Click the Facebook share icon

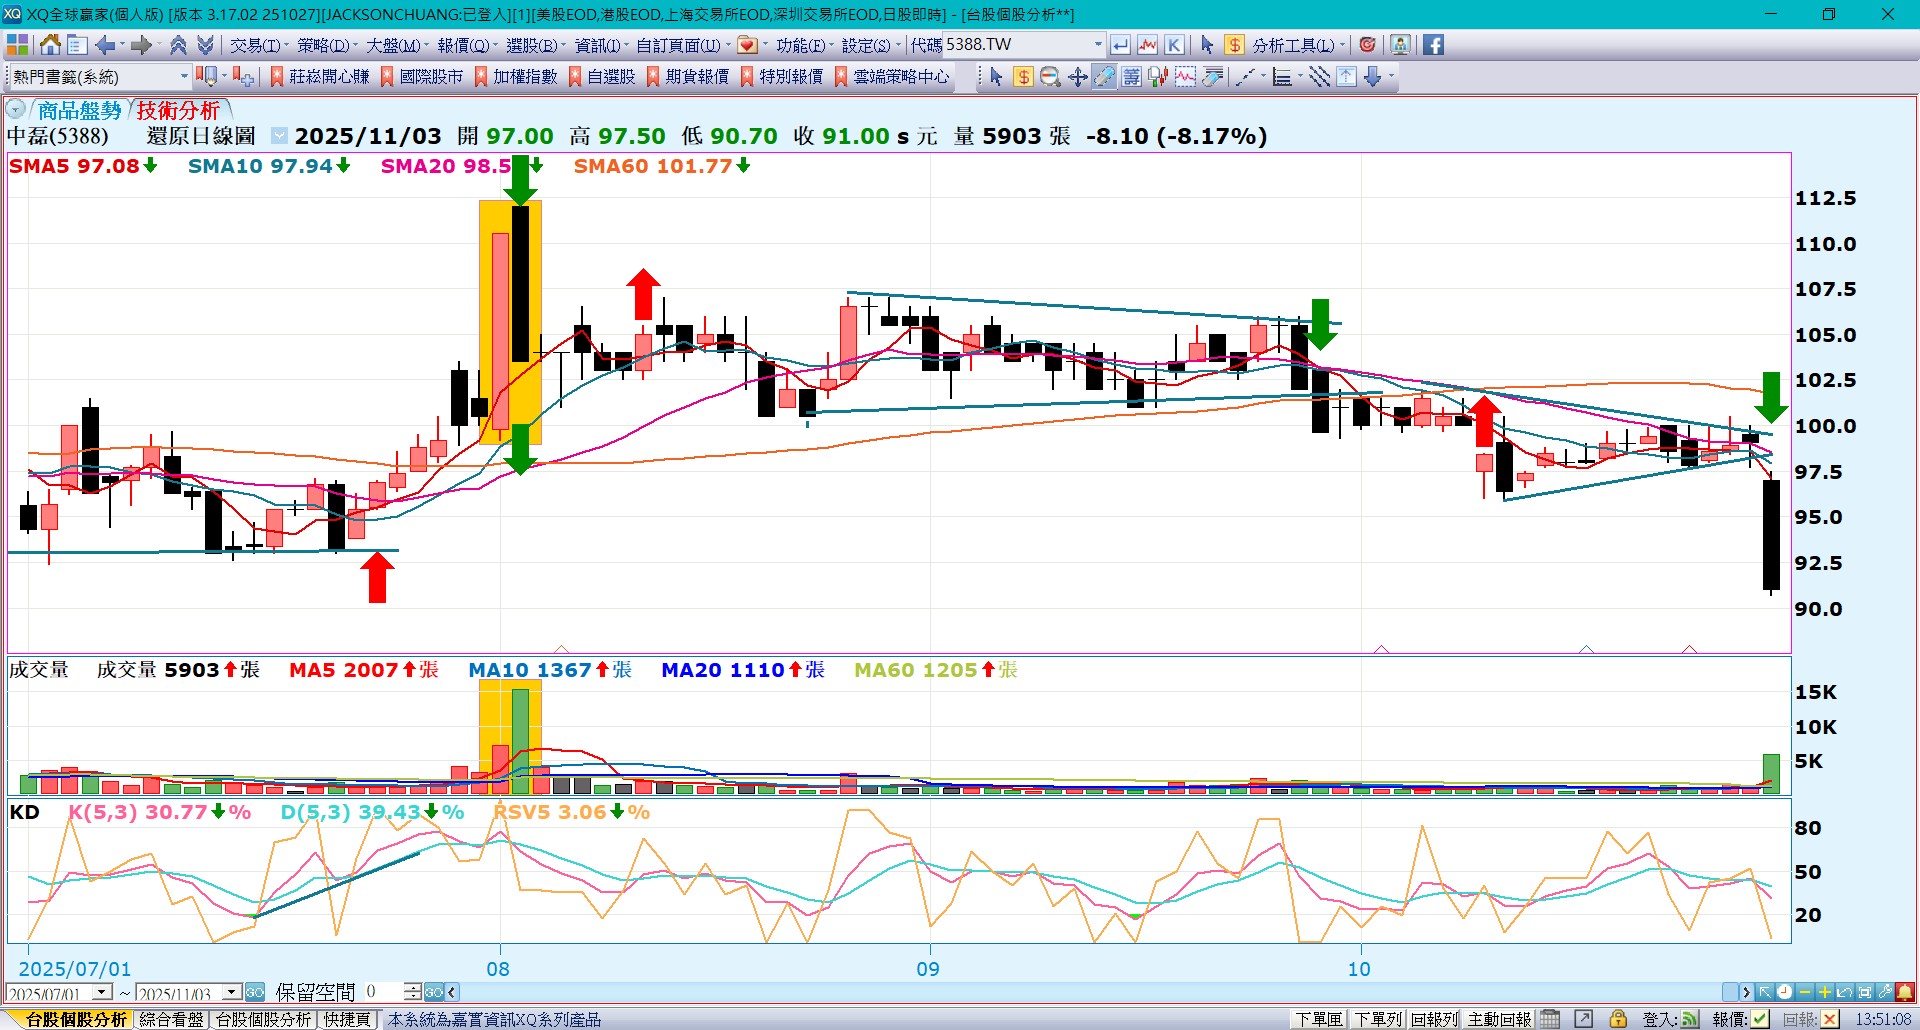click(1433, 45)
